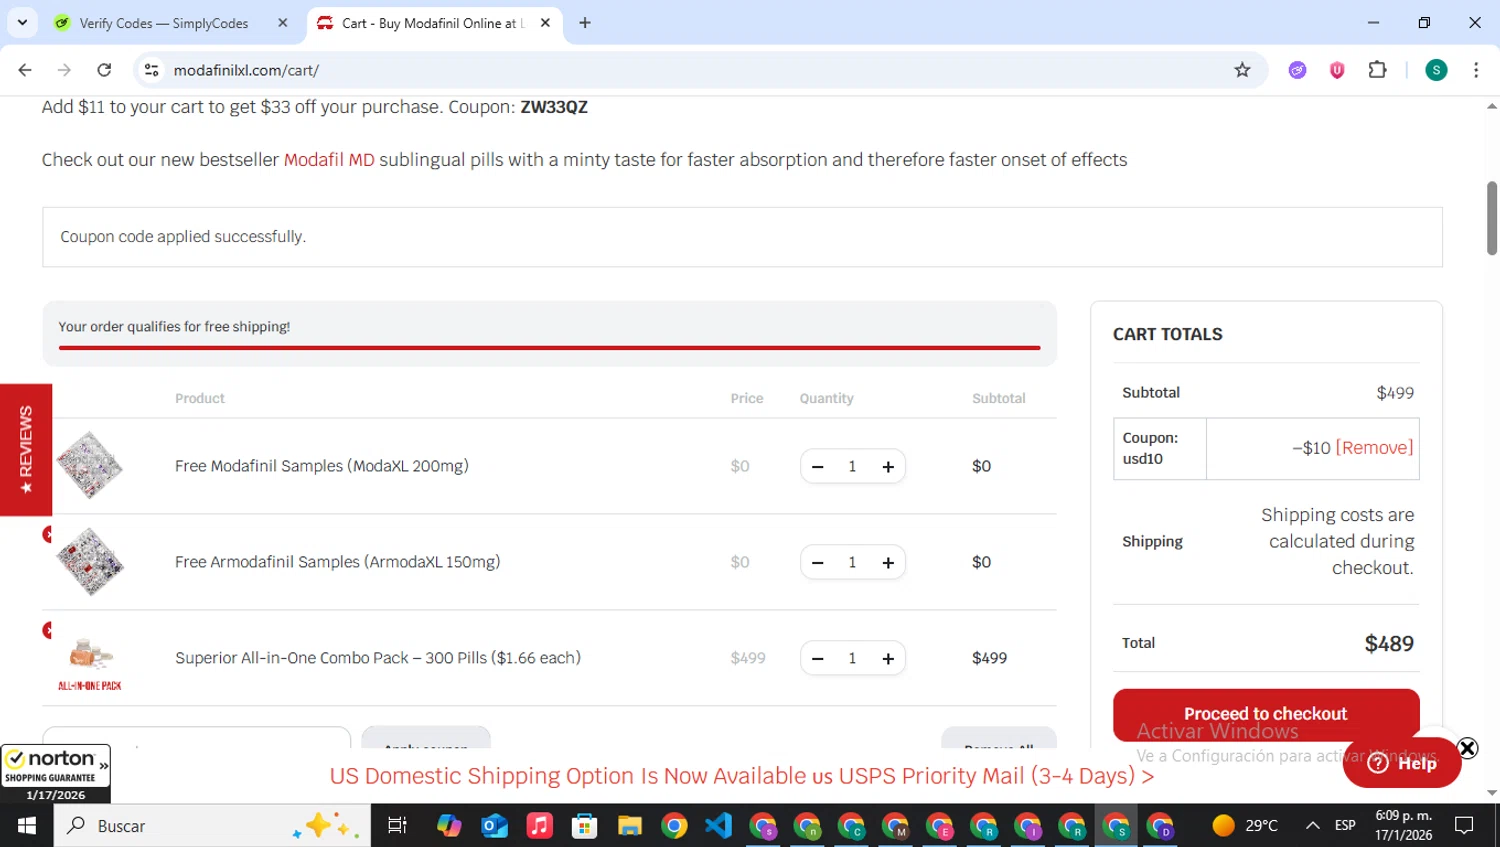Open Task View on the taskbar
The image size is (1500, 847).
point(397,826)
